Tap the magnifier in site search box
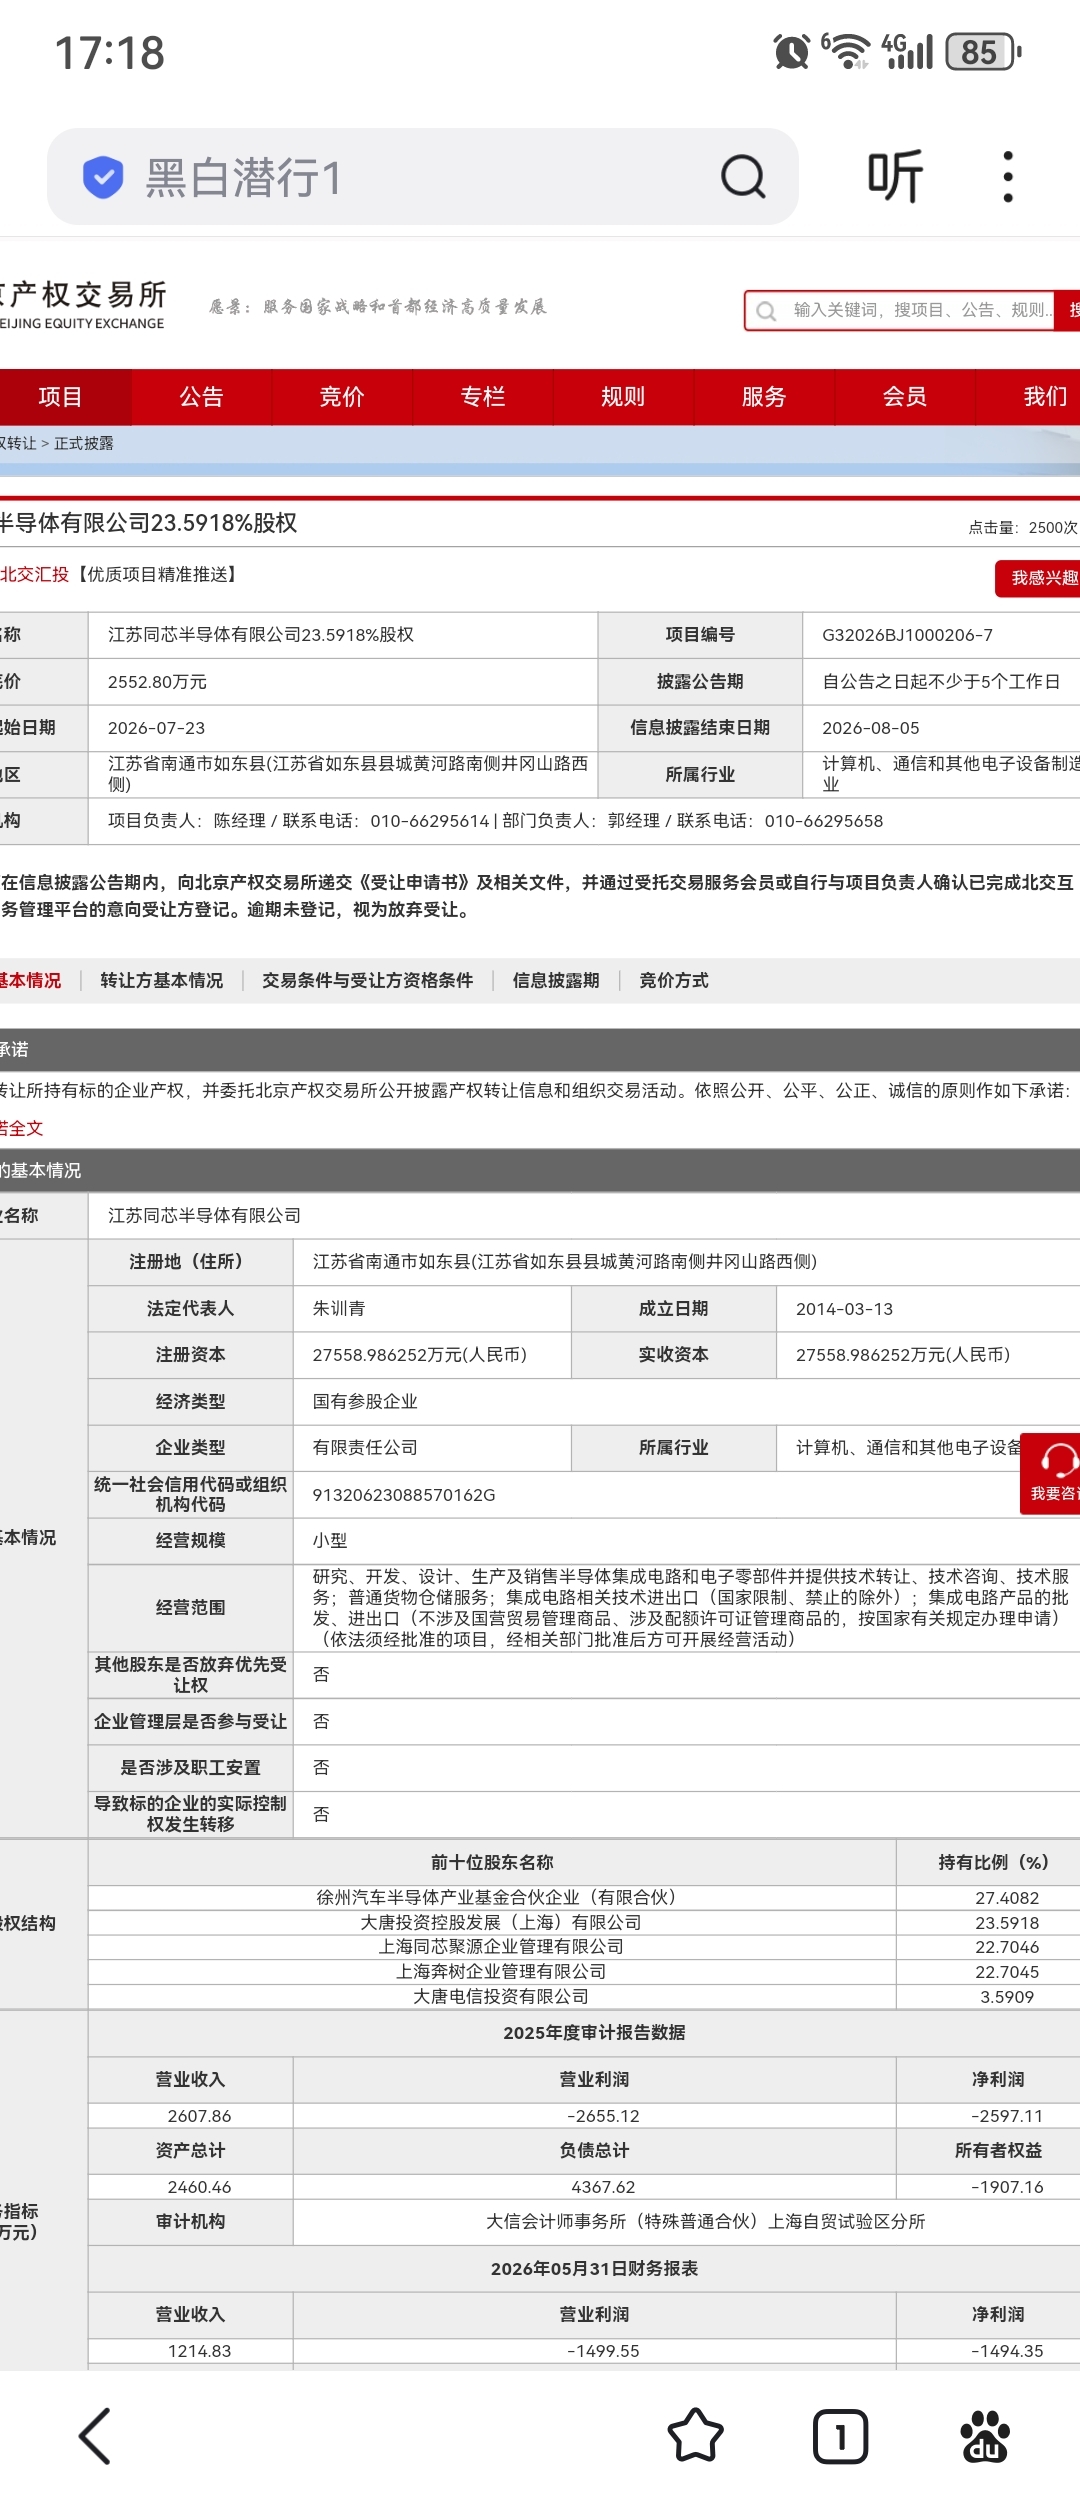 (x=766, y=311)
